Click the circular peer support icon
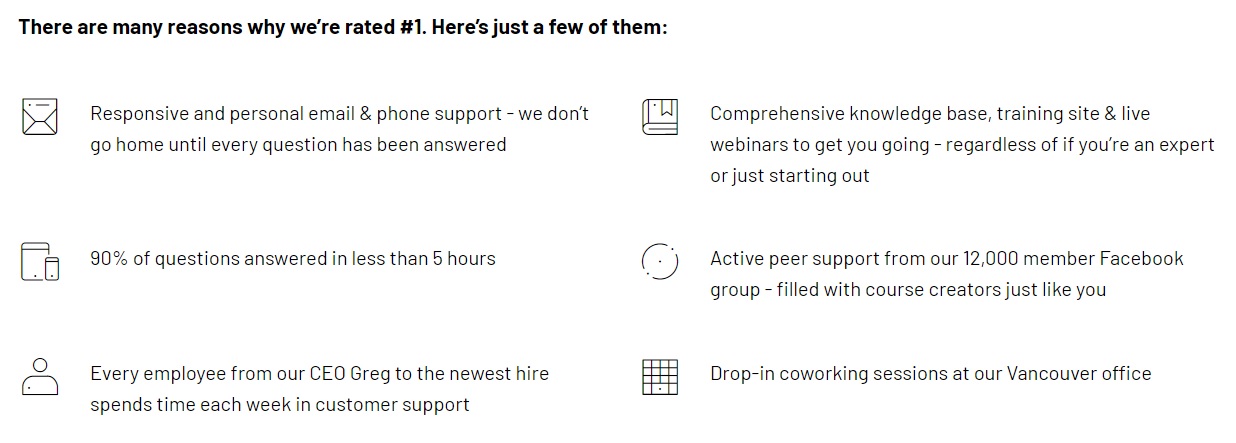Screen dimensions: 1236x443 [x=660, y=261]
